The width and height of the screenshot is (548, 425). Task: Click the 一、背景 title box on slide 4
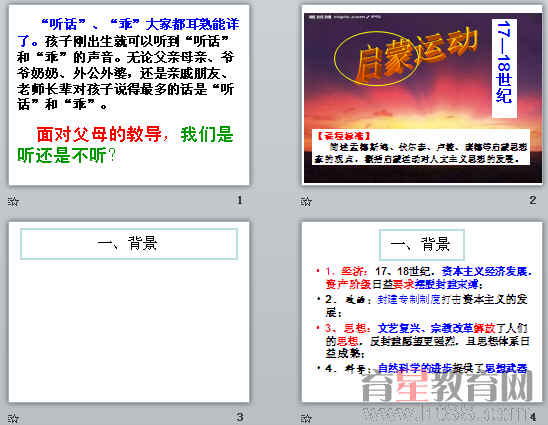click(422, 244)
